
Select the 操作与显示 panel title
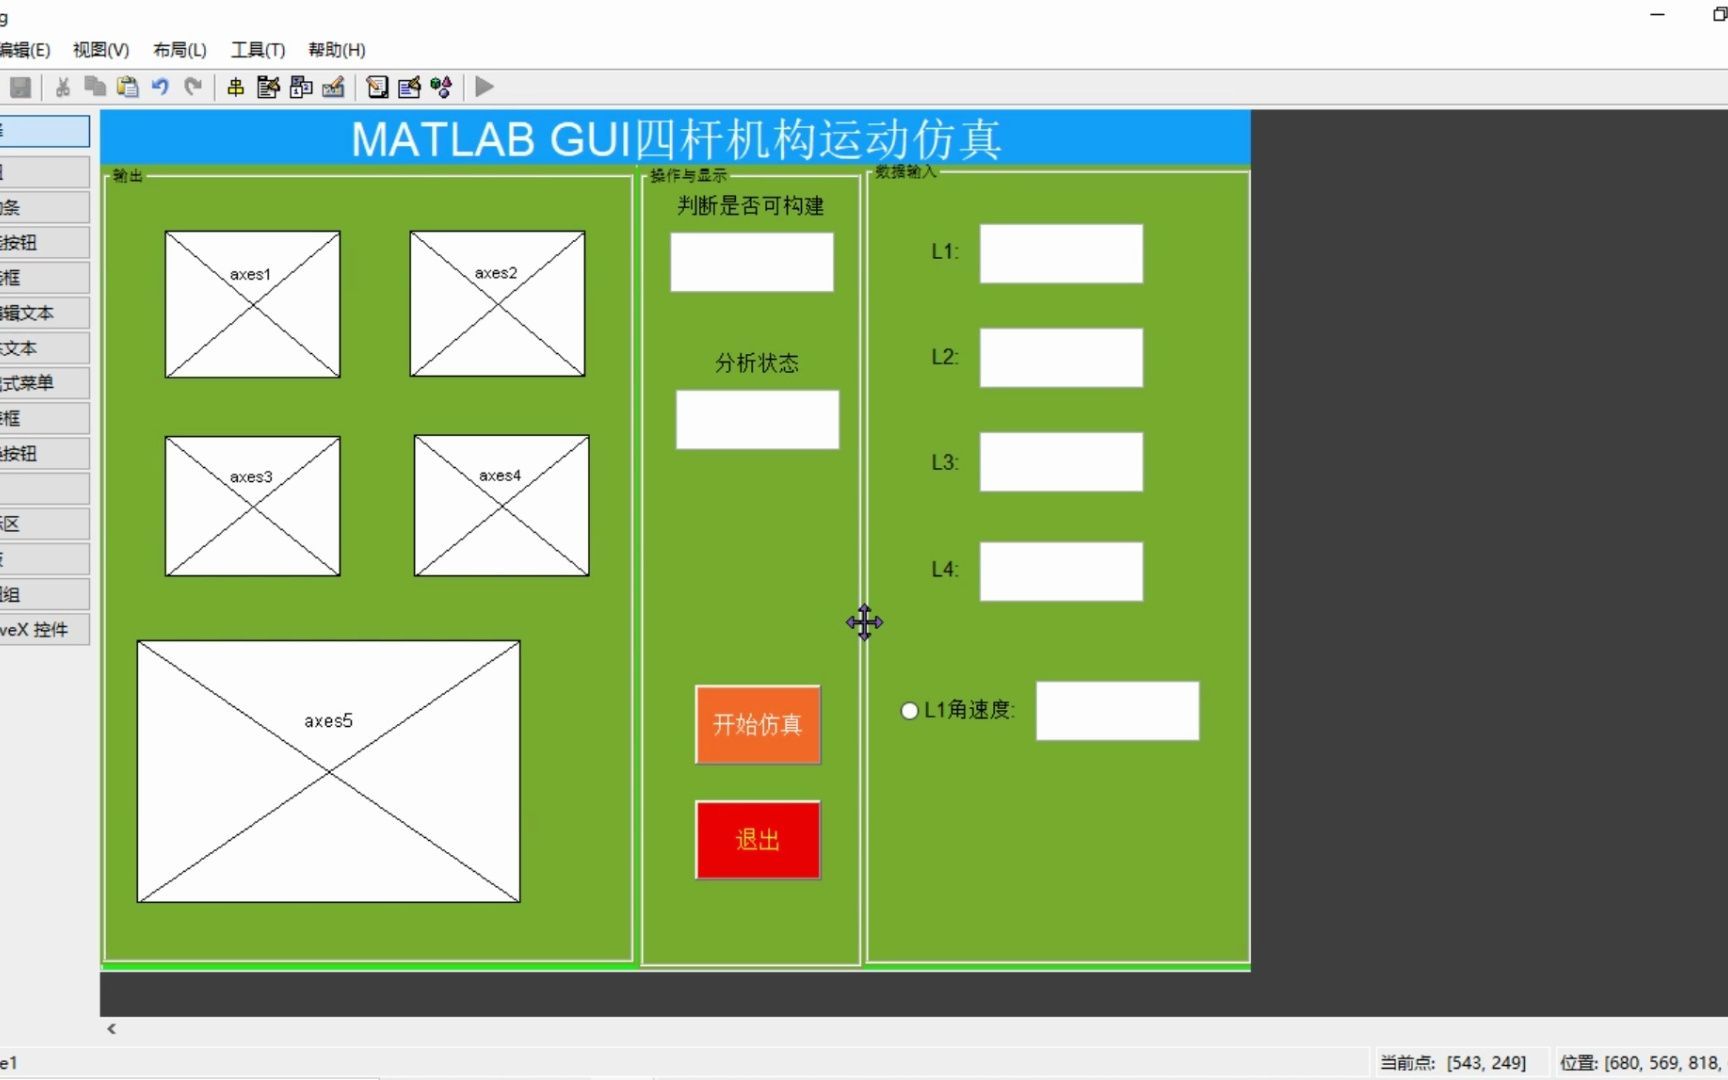(x=688, y=176)
